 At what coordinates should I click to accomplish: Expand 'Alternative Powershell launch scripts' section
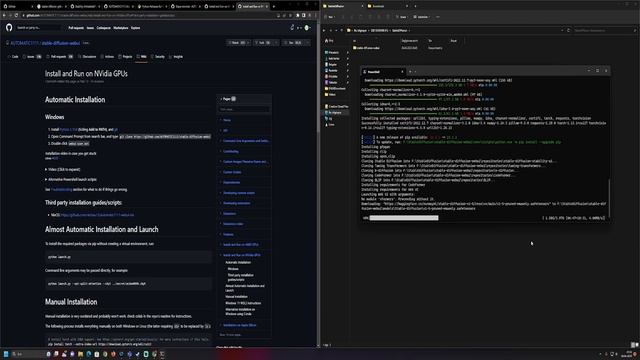pos(71,180)
